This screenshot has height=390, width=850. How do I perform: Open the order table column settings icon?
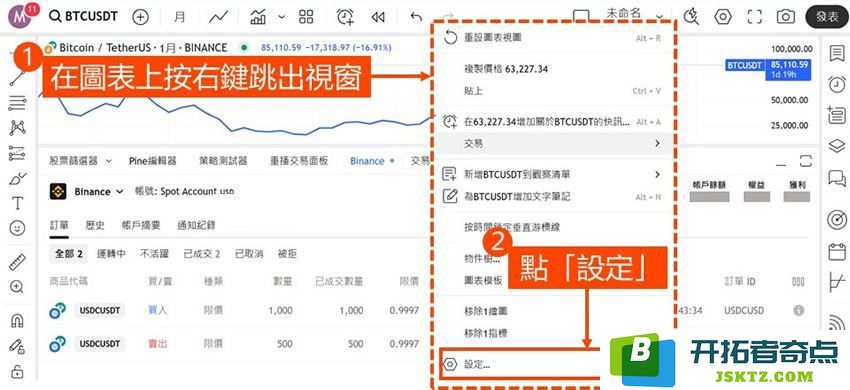tap(798, 282)
